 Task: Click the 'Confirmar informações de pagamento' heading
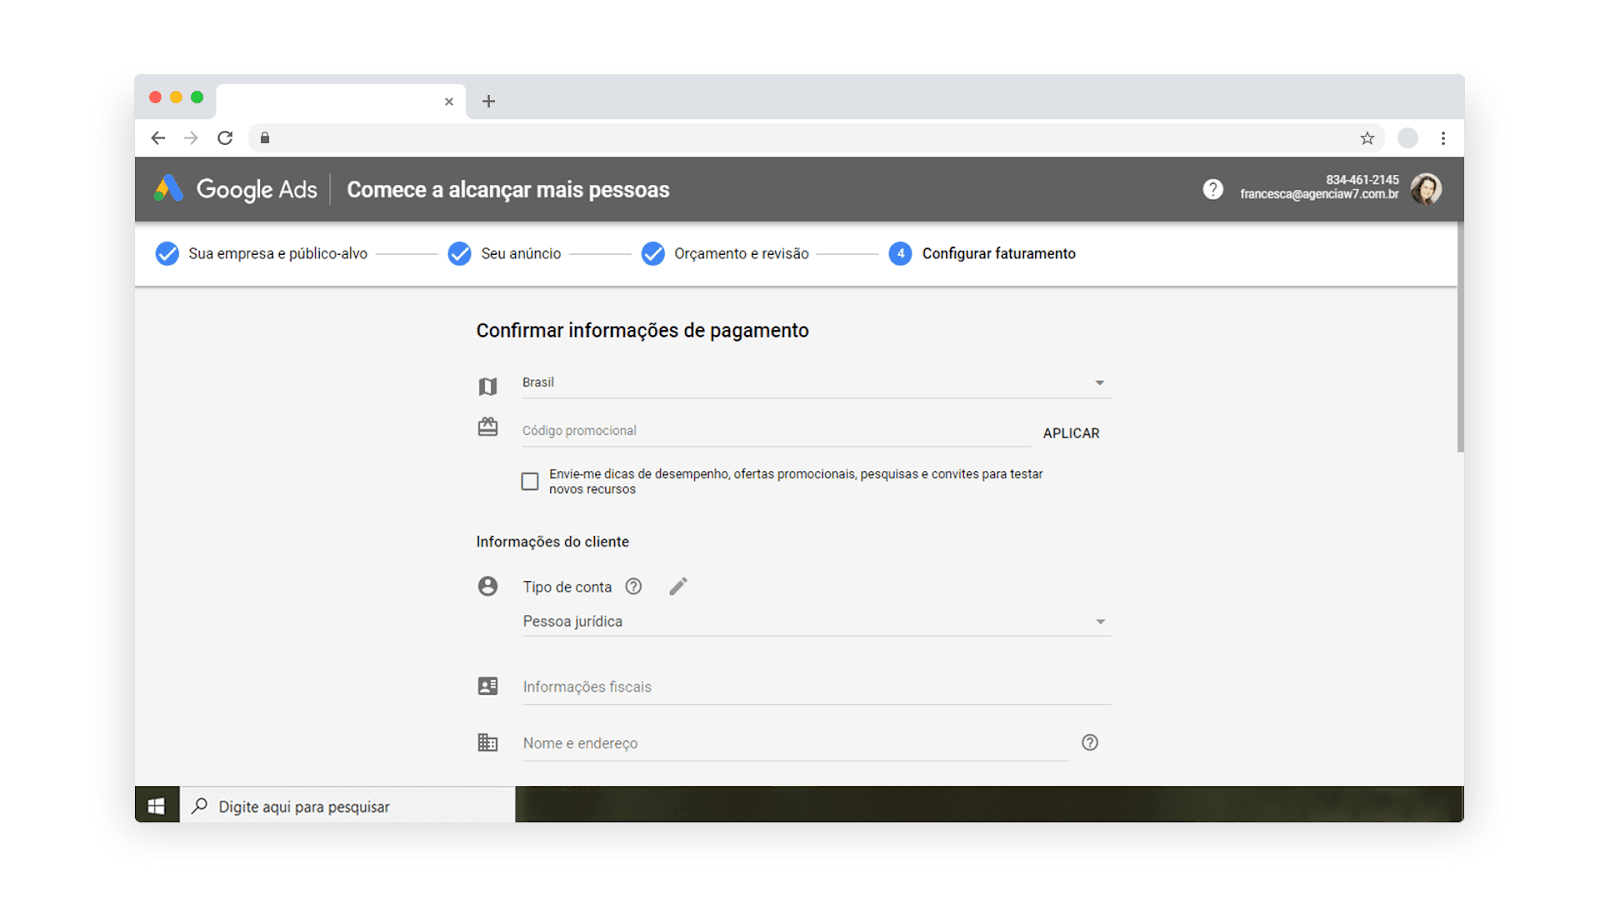(642, 330)
